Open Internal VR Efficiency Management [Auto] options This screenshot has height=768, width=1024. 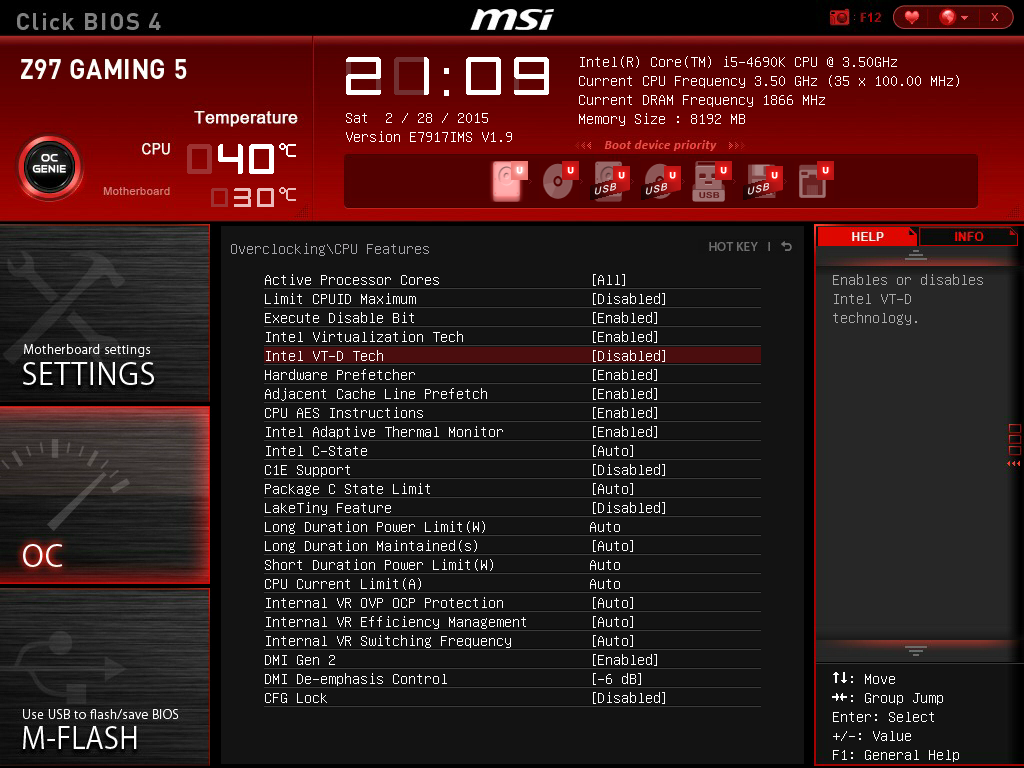point(613,622)
